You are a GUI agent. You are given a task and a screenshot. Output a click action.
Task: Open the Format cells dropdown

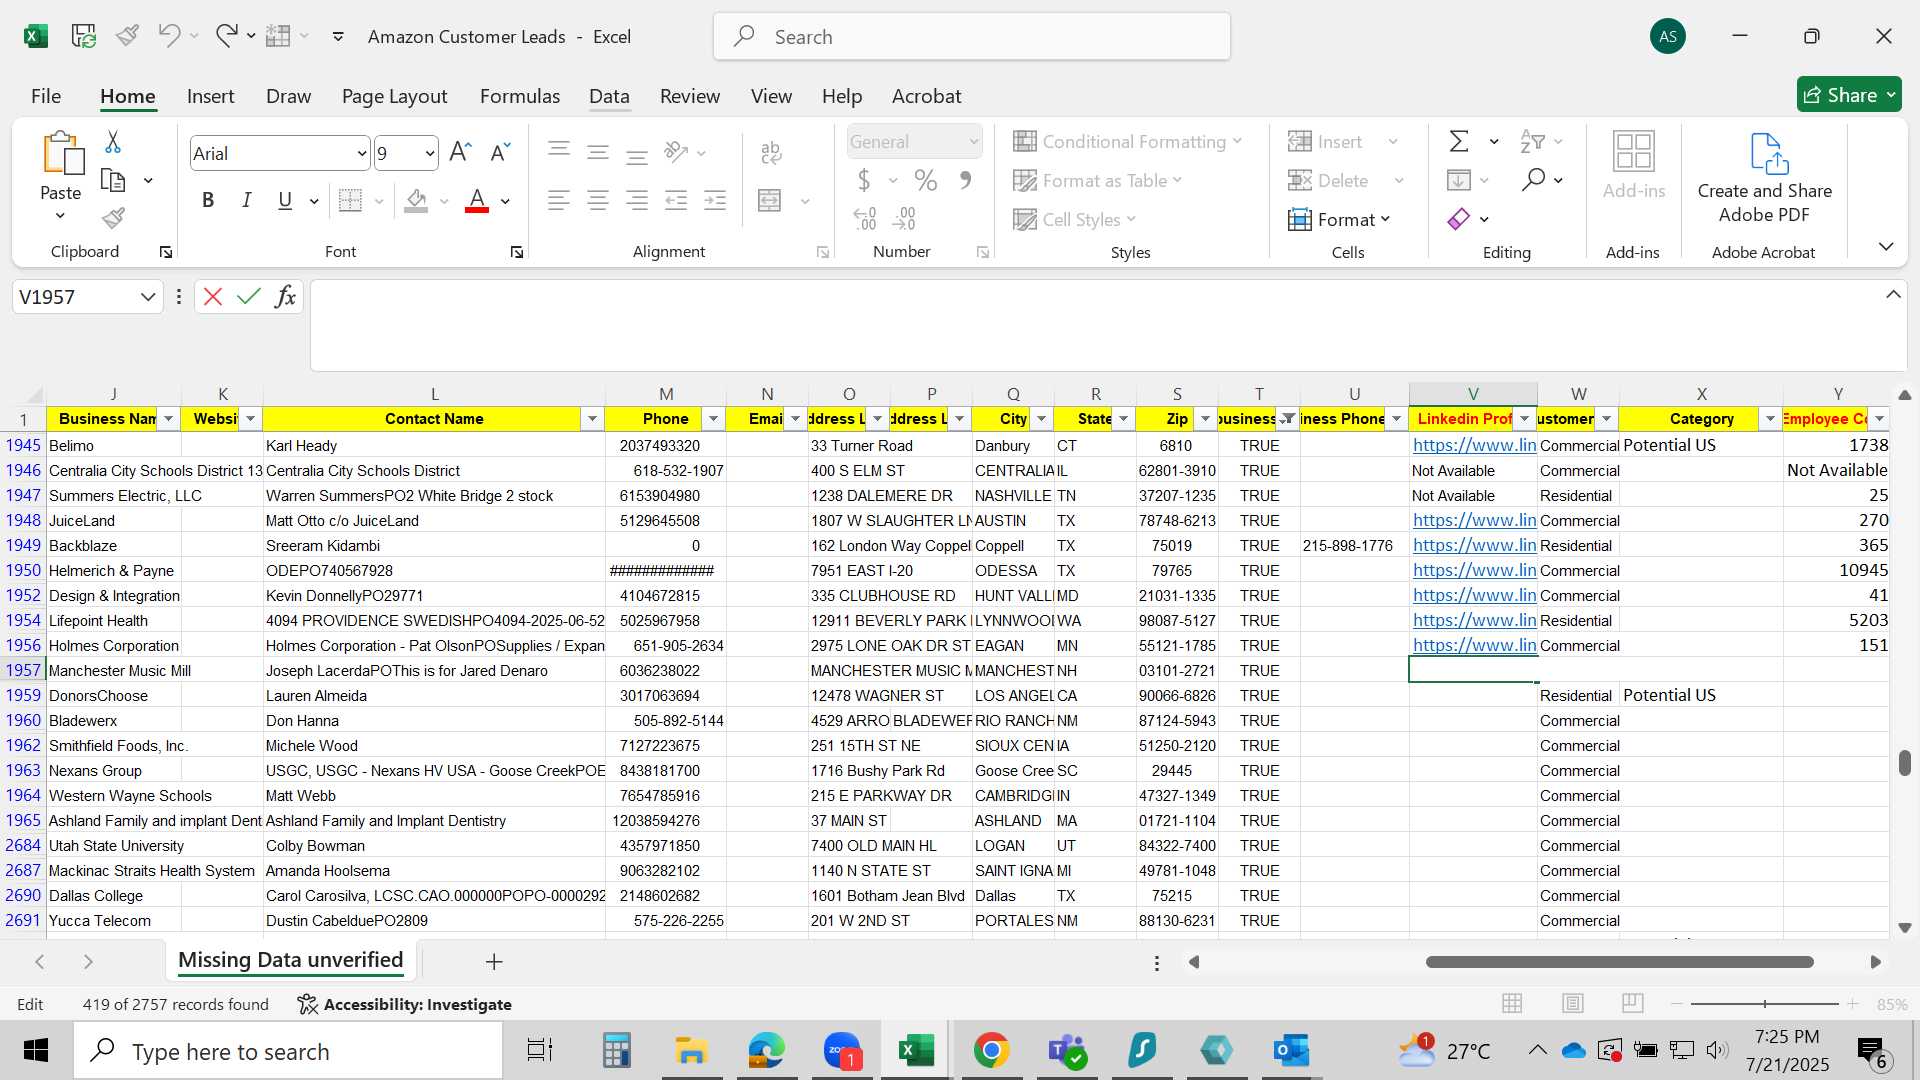click(x=1340, y=219)
